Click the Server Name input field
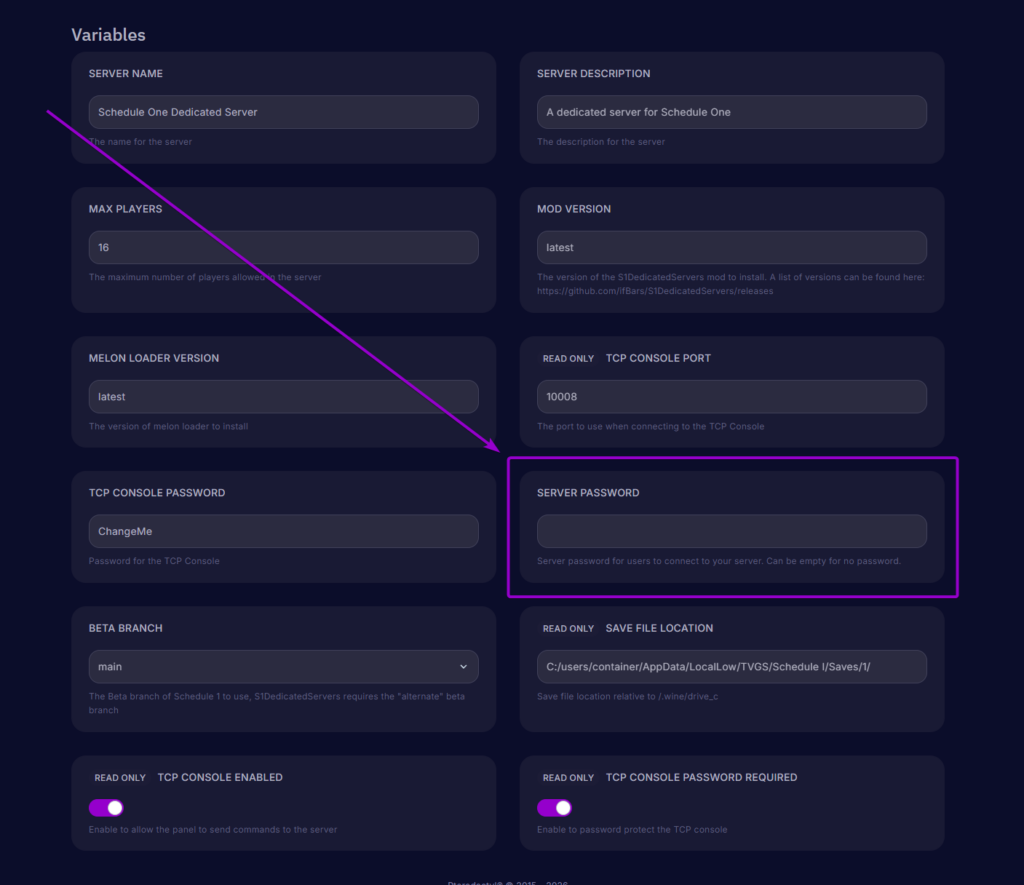Screen dimensions: 1024x885 (x=283, y=112)
